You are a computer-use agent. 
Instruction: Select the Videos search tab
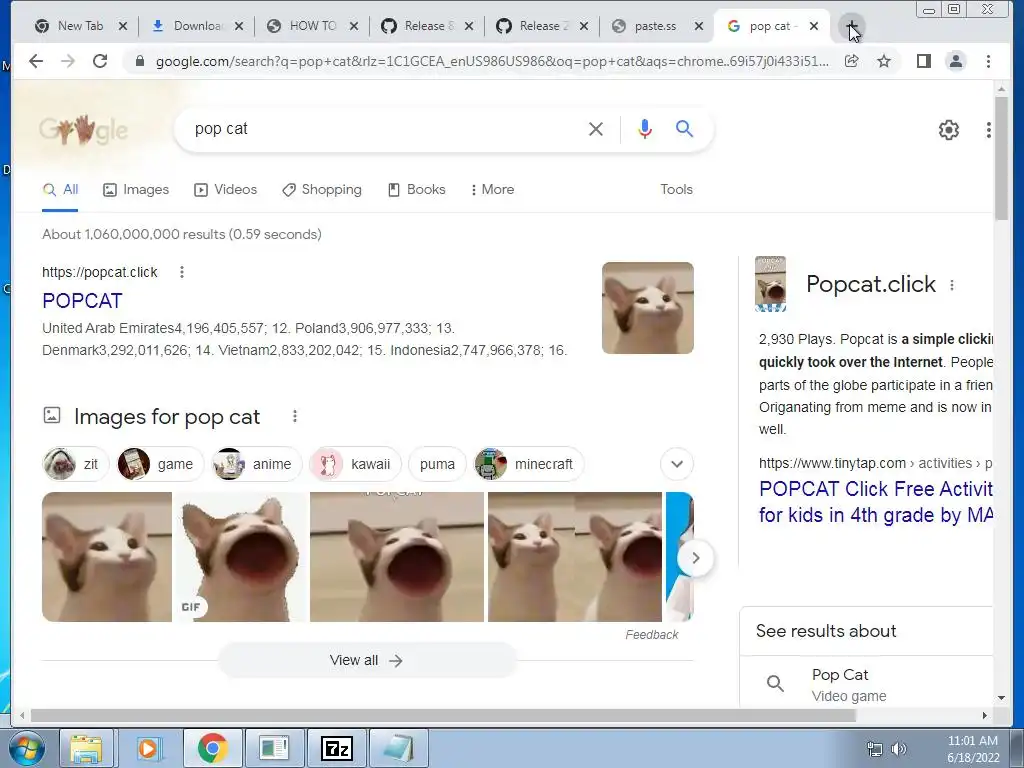point(225,189)
